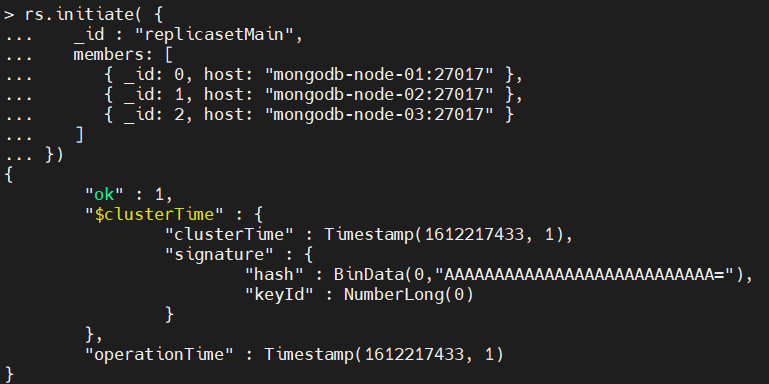This screenshot has width=769, height=384.
Task: Click the "hash" key
Action: pyautogui.click(x=274, y=275)
